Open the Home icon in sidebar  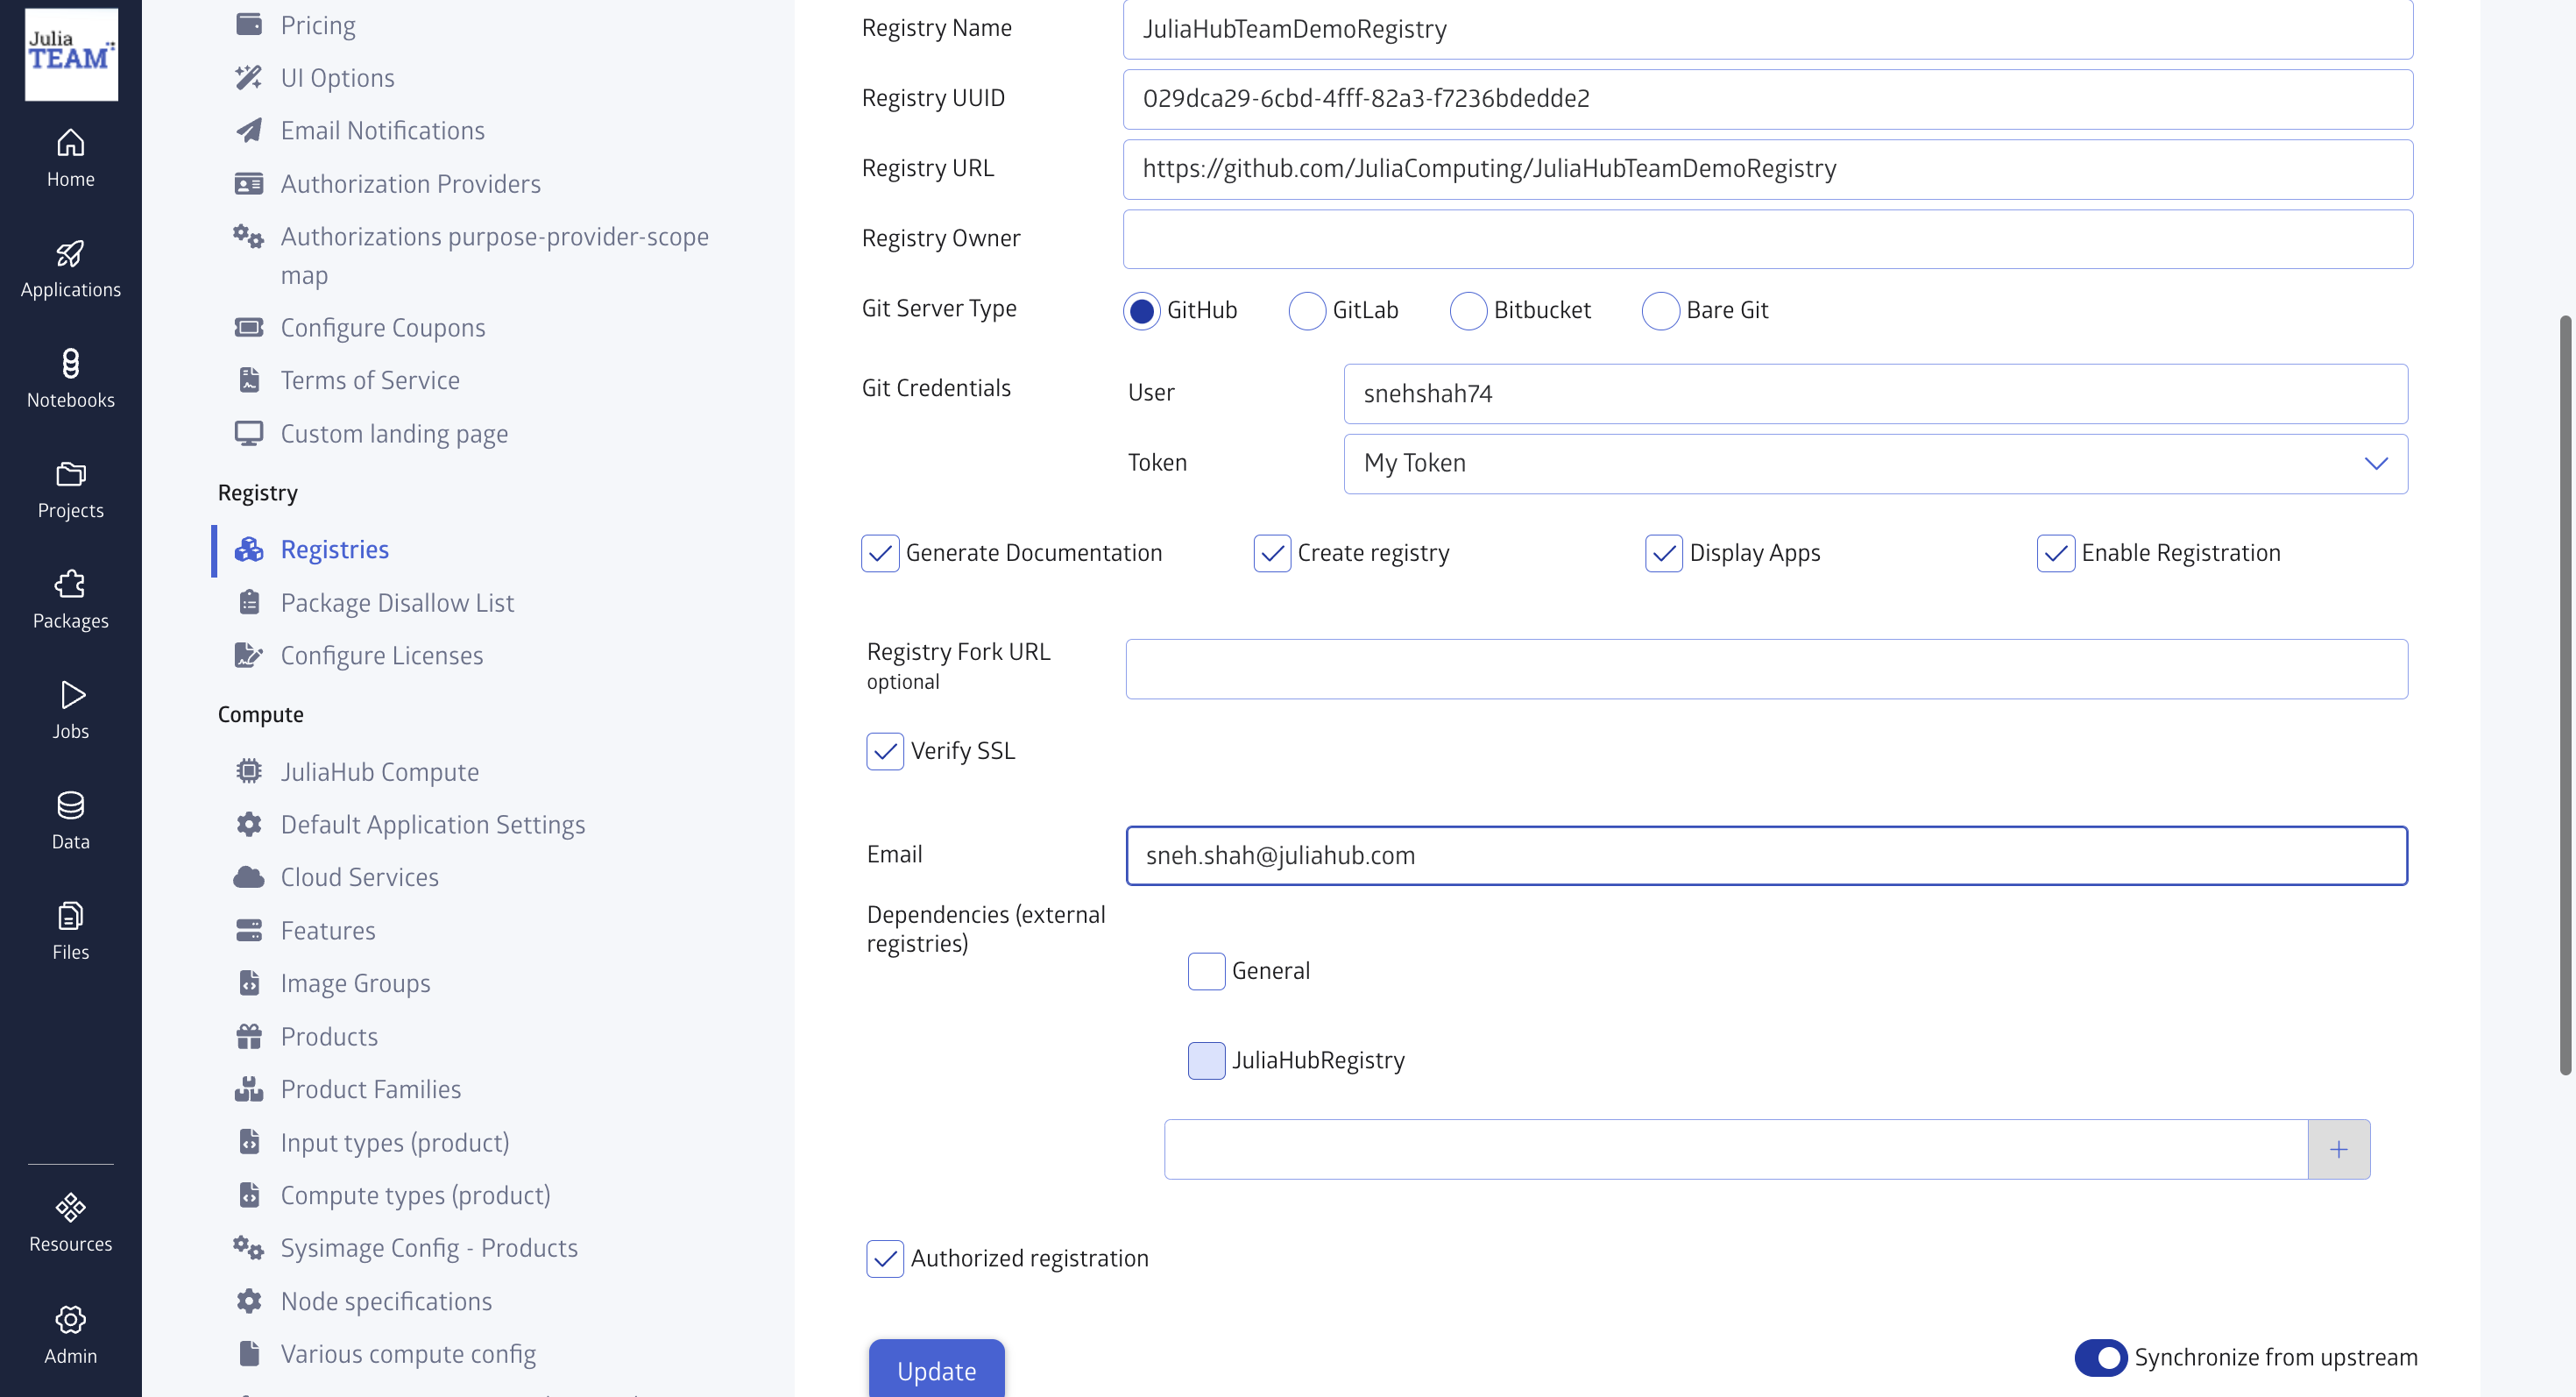[70, 143]
